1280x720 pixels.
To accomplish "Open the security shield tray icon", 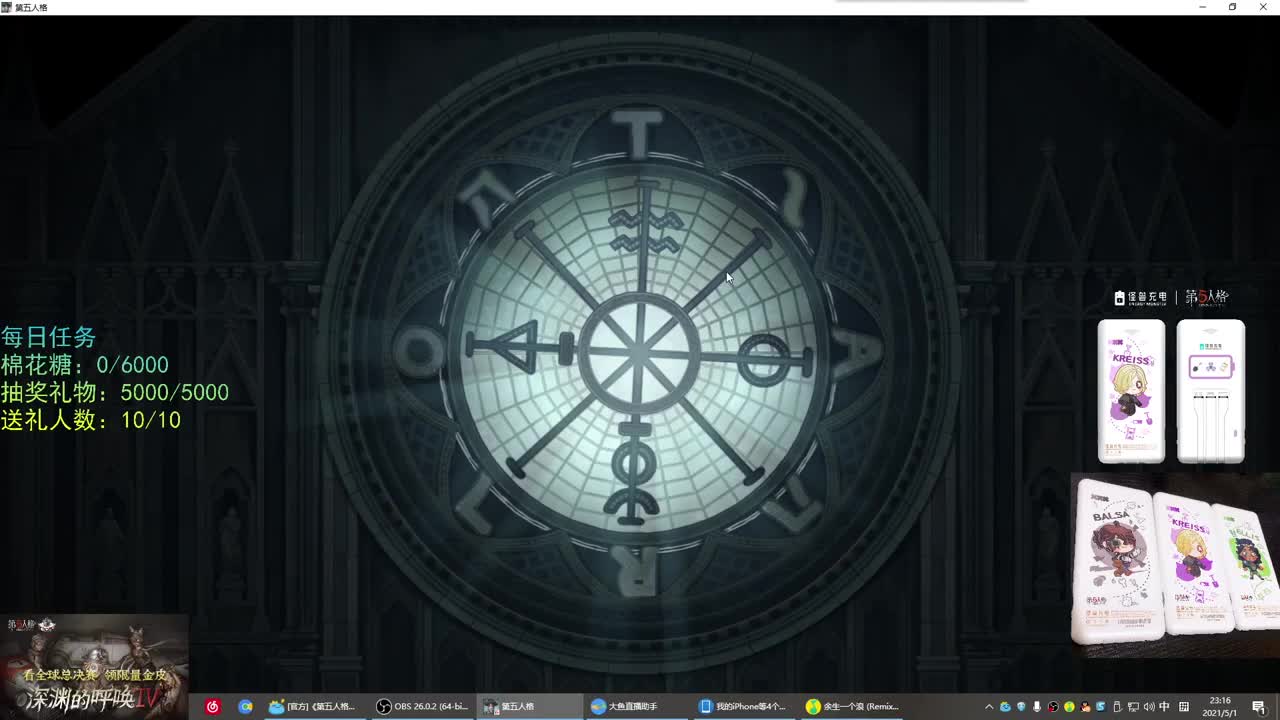I will click(1021, 707).
